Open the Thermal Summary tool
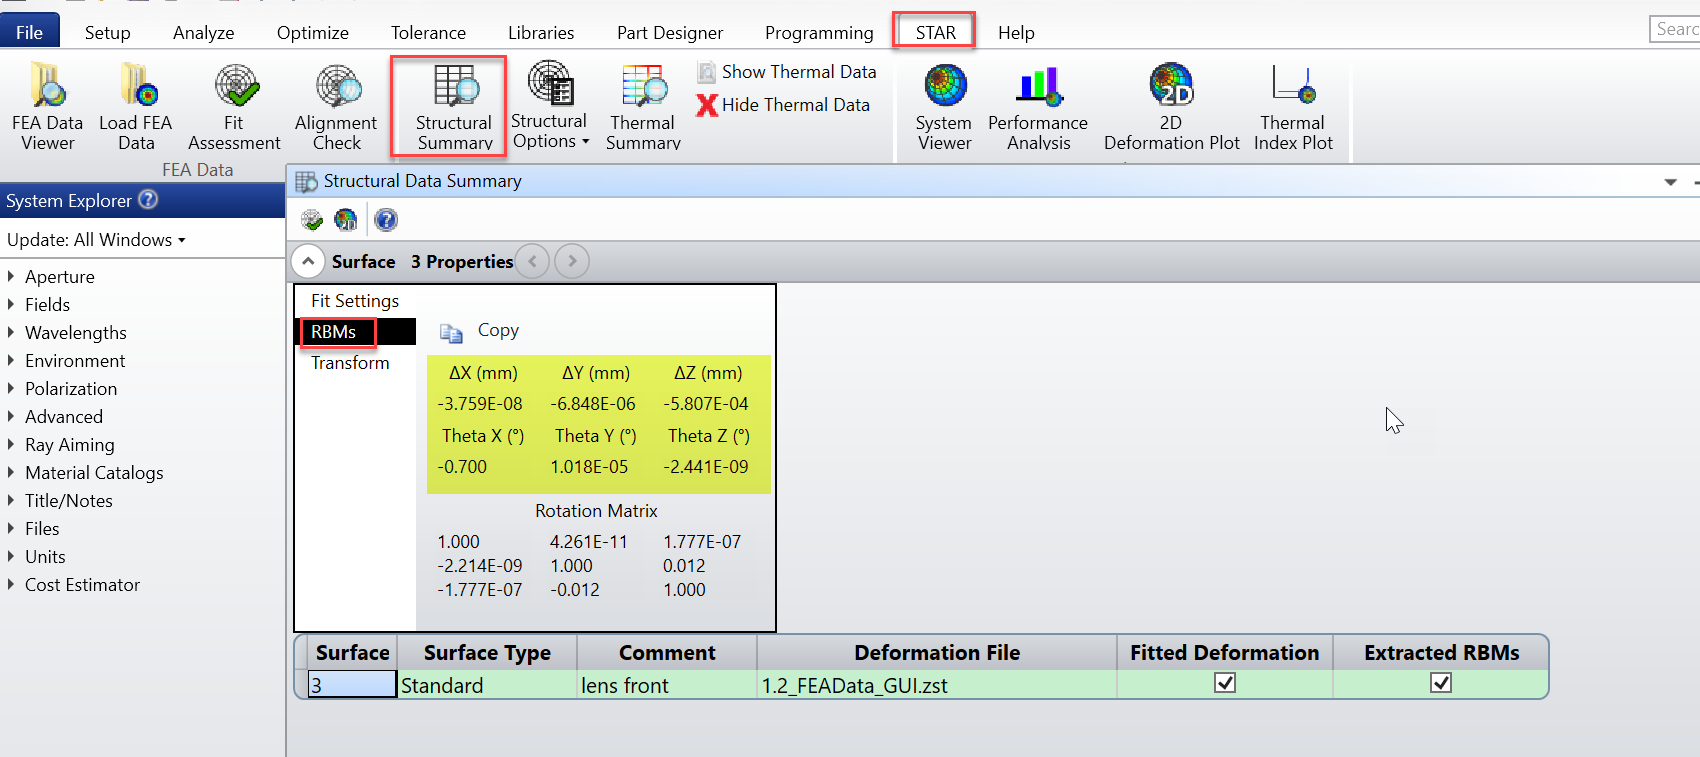 pyautogui.click(x=643, y=106)
